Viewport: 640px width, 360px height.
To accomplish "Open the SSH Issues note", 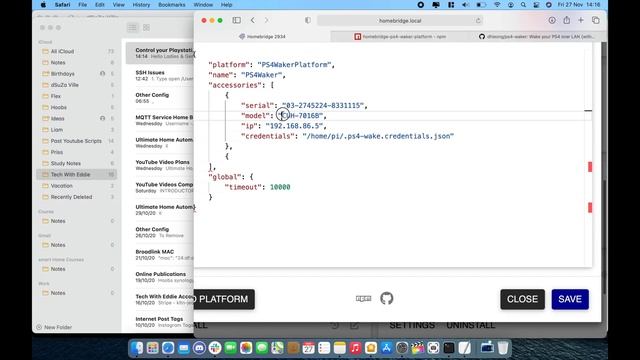I will pos(160,76).
